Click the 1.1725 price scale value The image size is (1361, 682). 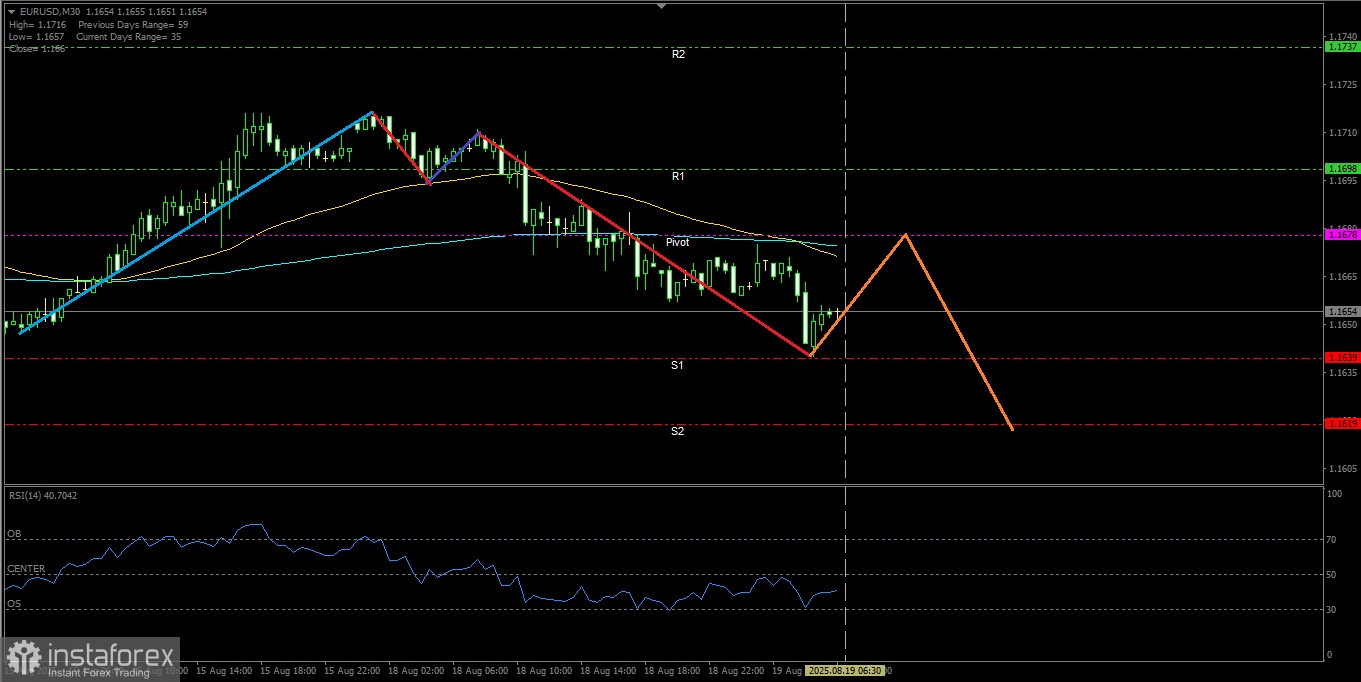coord(1342,84)
